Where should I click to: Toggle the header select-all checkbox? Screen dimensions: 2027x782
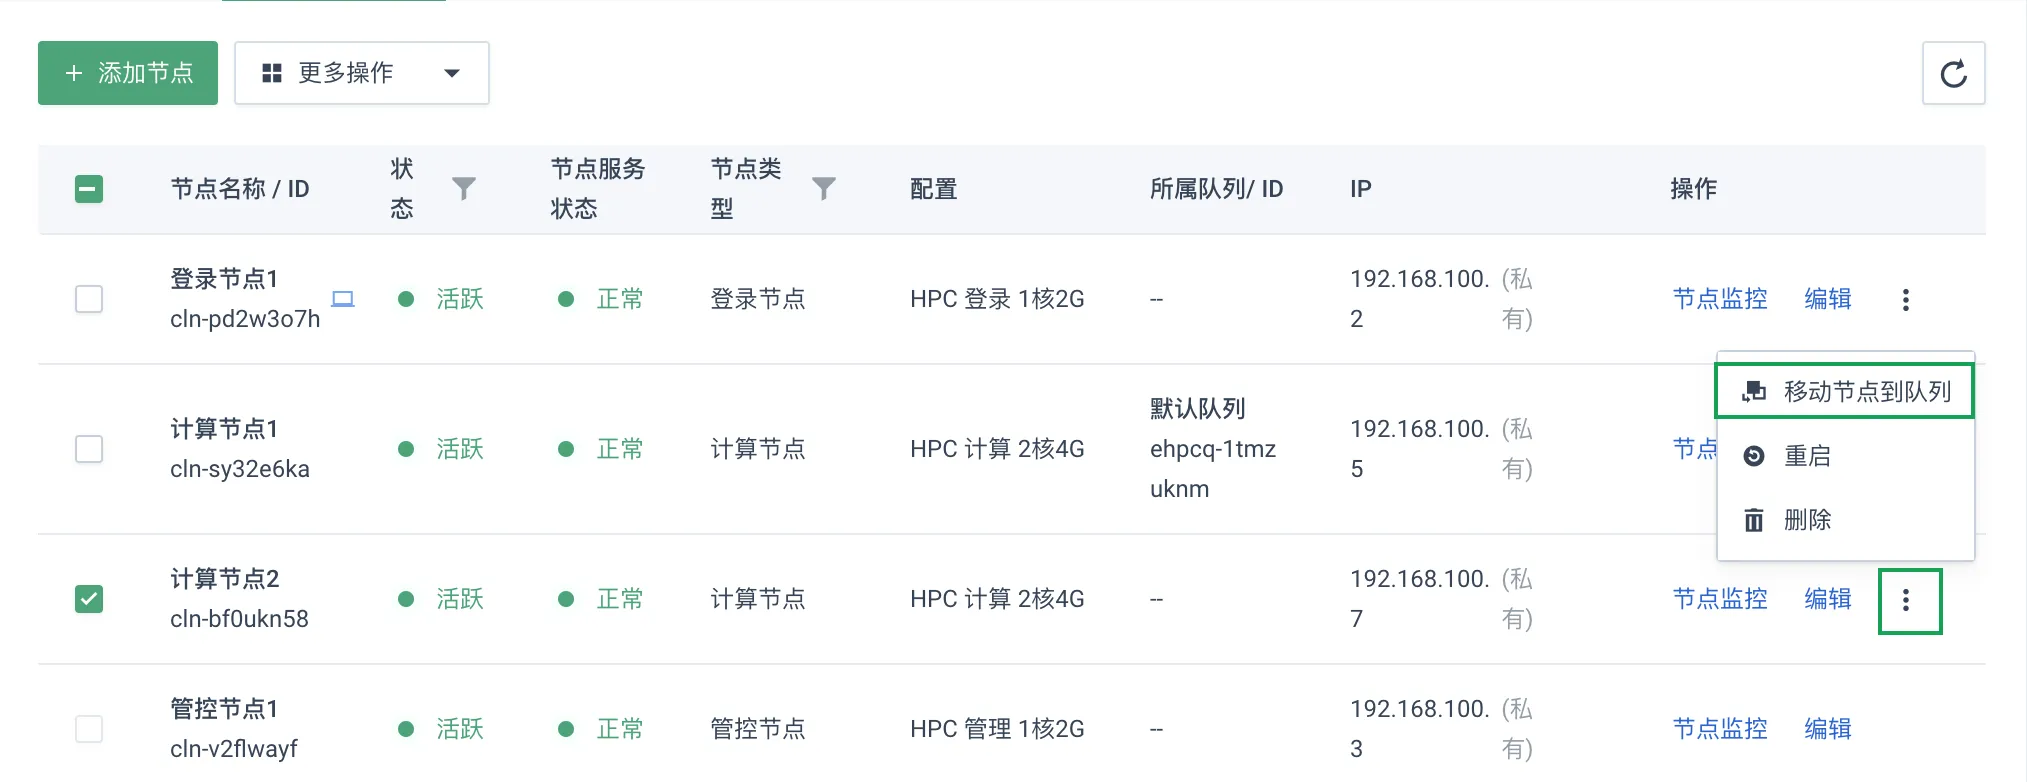89,189
